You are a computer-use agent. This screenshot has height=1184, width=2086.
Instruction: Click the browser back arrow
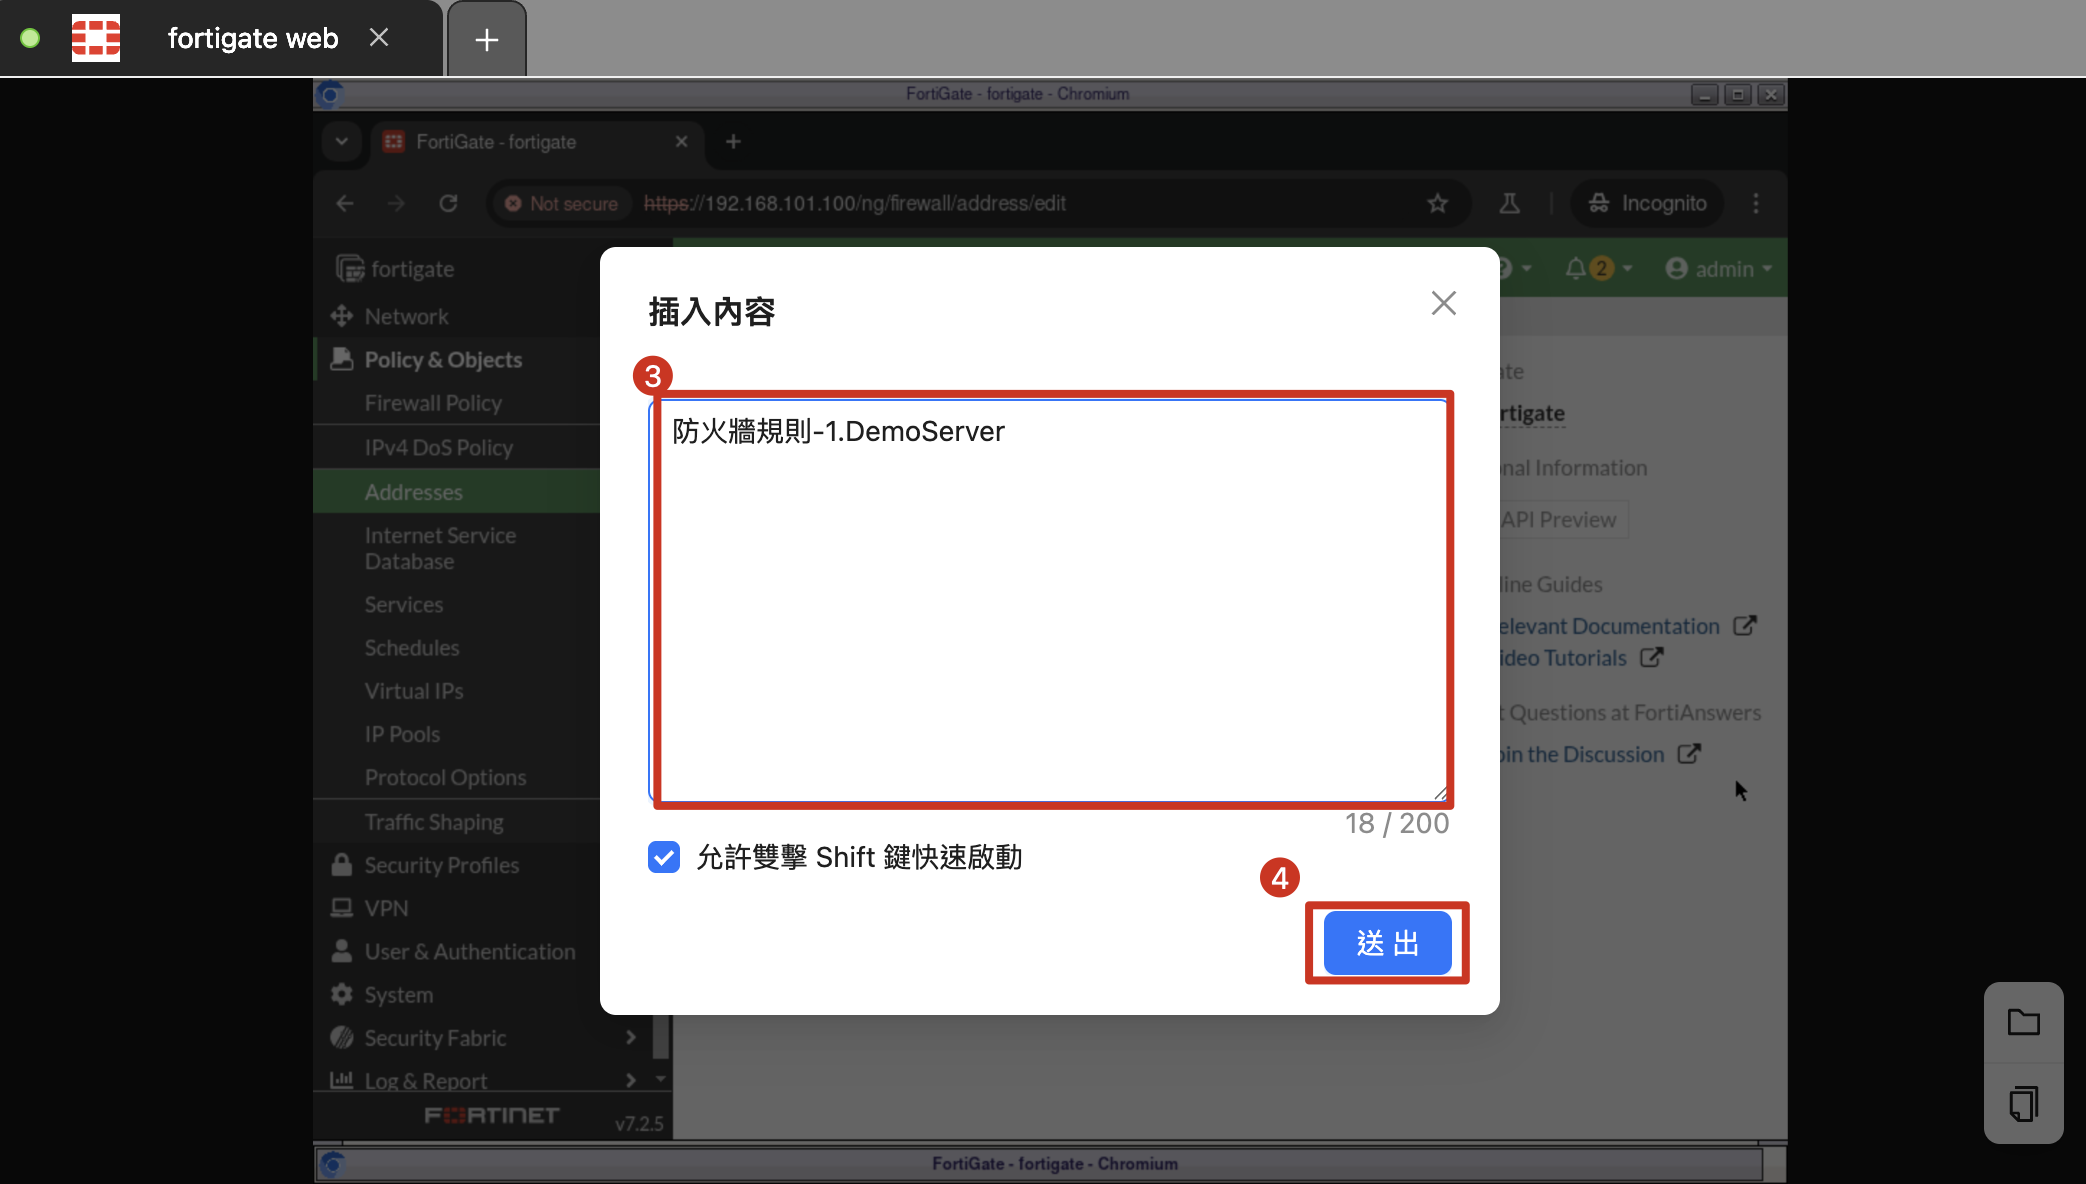tap(345, 203)
